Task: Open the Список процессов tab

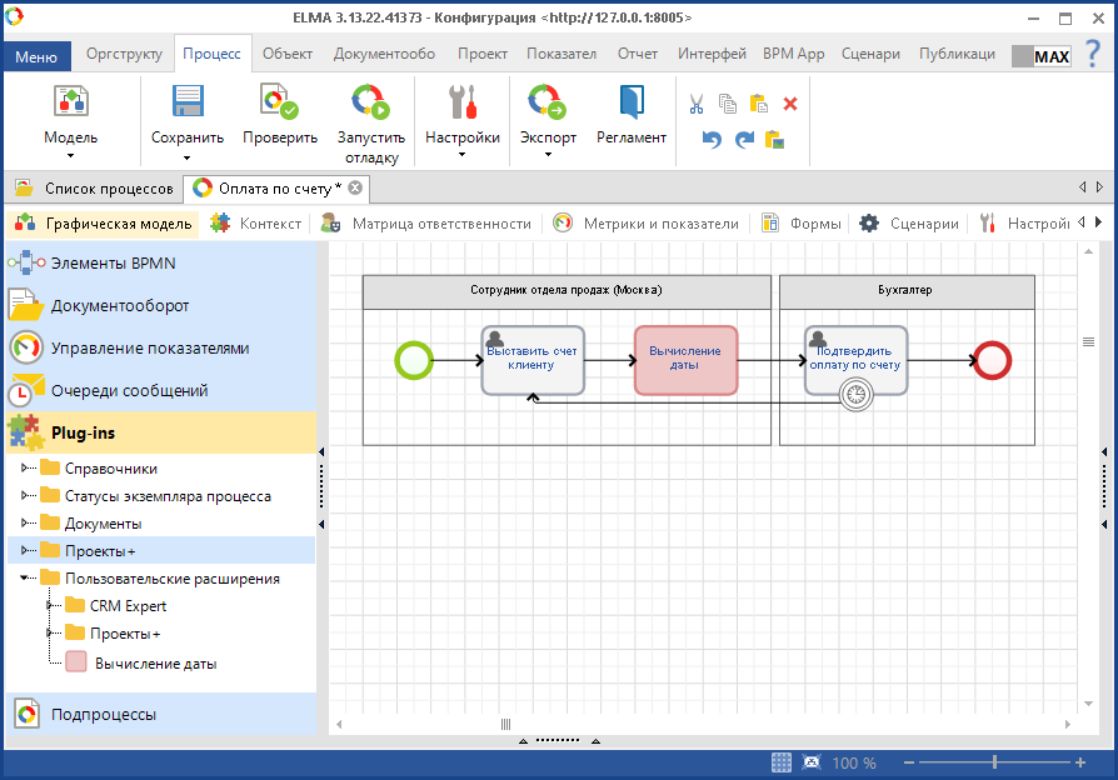Action: (95, 188)
